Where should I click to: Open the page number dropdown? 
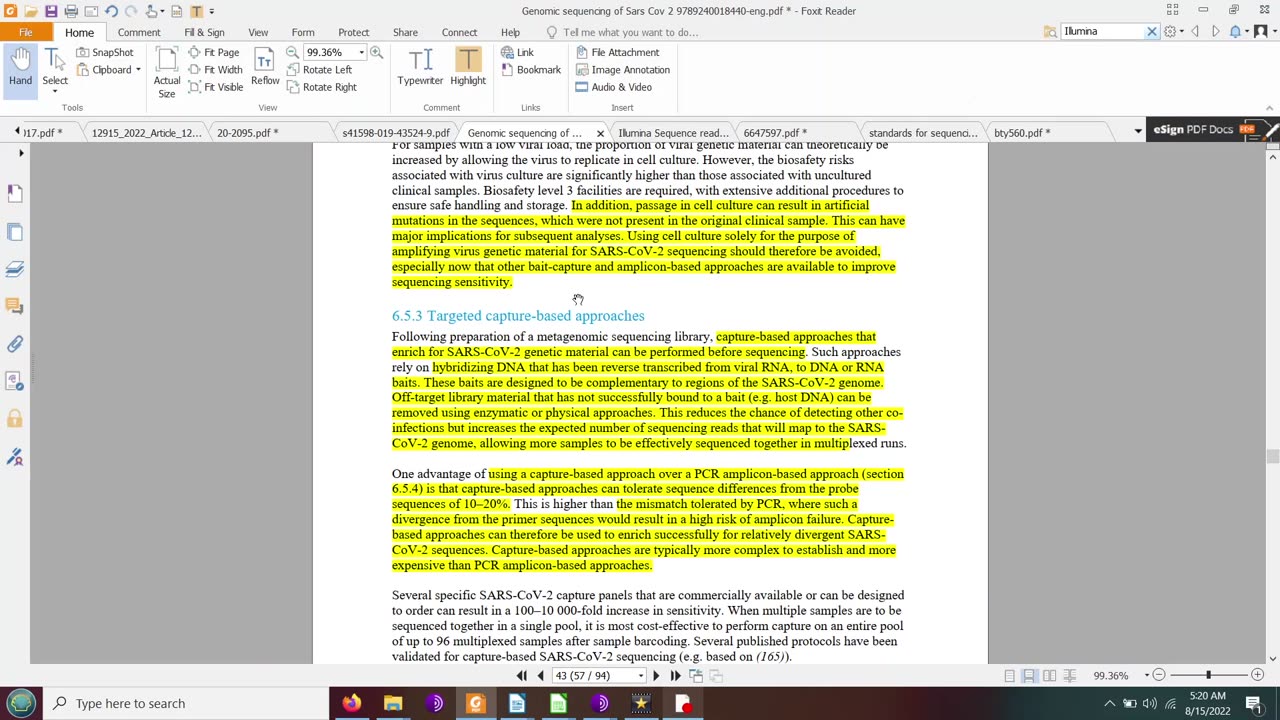[x=641, y=676]
